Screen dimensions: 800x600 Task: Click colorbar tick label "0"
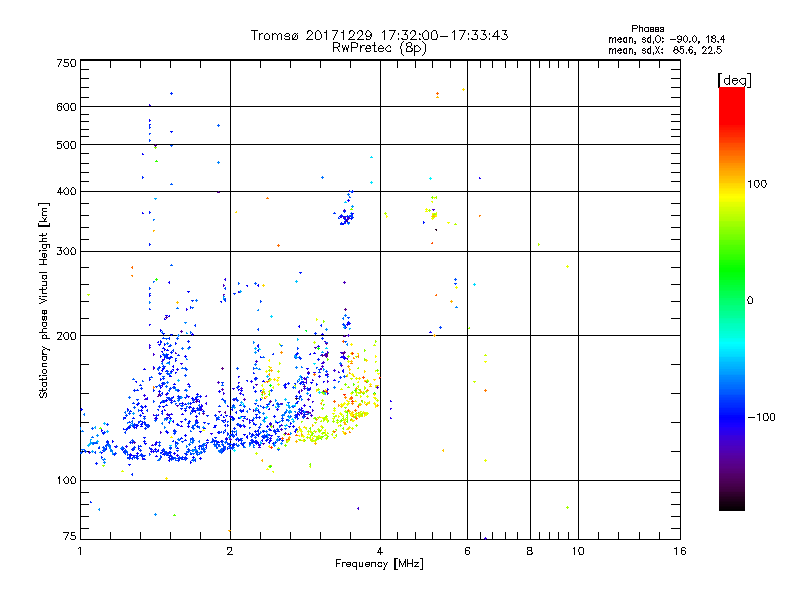750,301
